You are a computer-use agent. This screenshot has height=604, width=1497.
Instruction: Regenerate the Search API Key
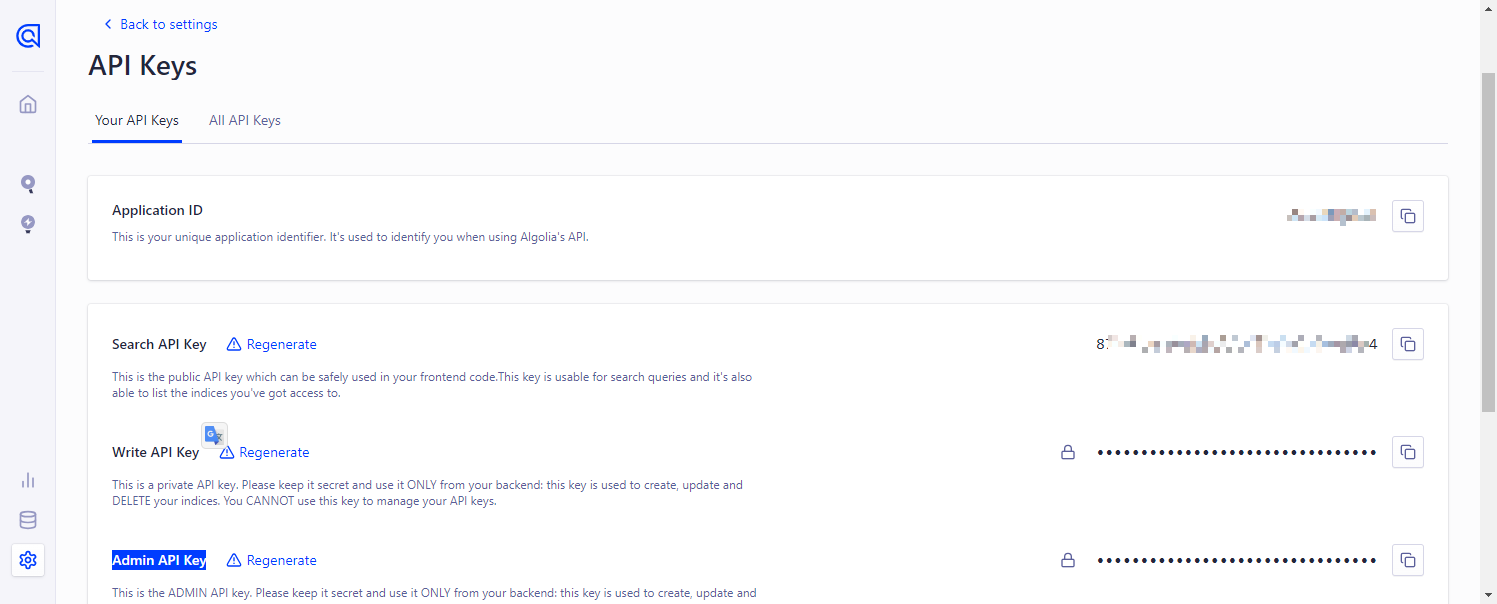[x=282, y=344]
